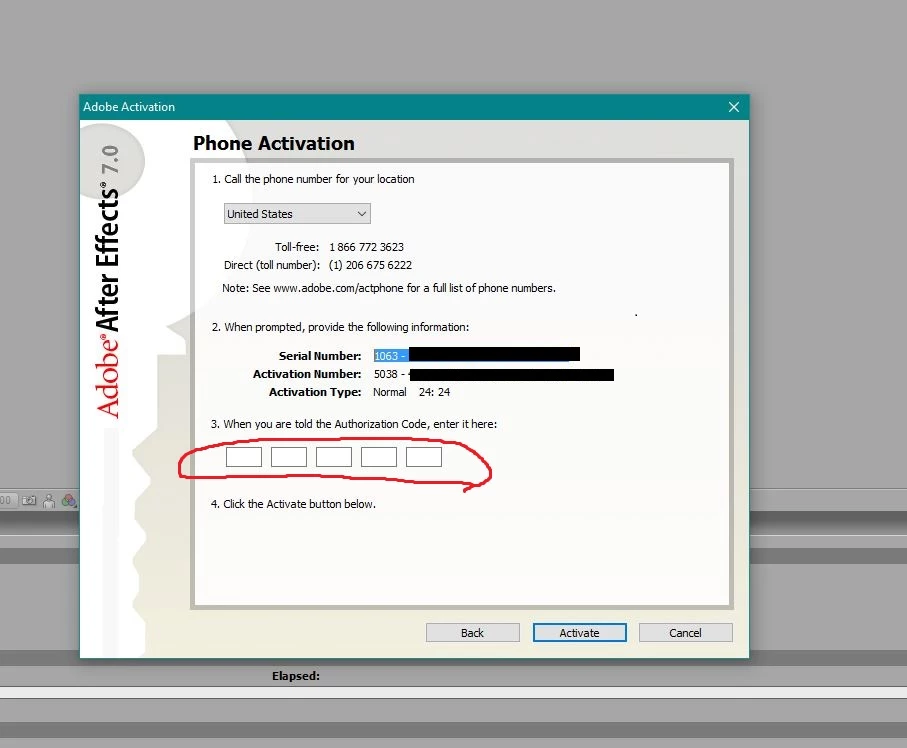
Task: Click the Activation Type label
Action: coord(315,392)
